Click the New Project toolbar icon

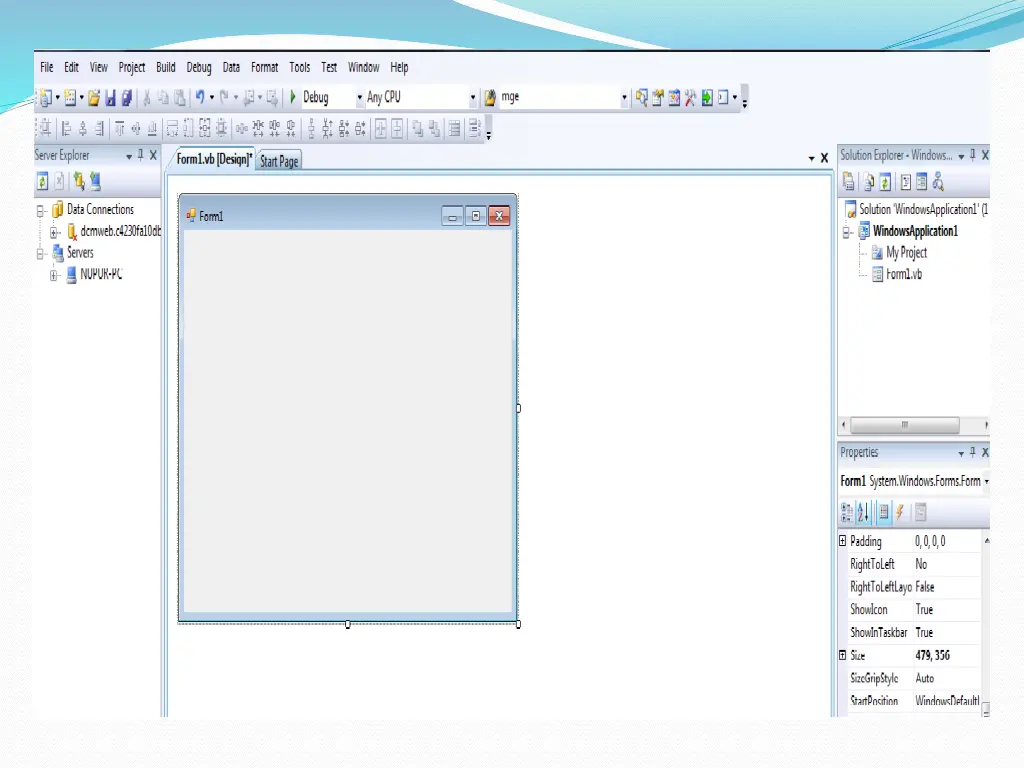pos(46,98)
